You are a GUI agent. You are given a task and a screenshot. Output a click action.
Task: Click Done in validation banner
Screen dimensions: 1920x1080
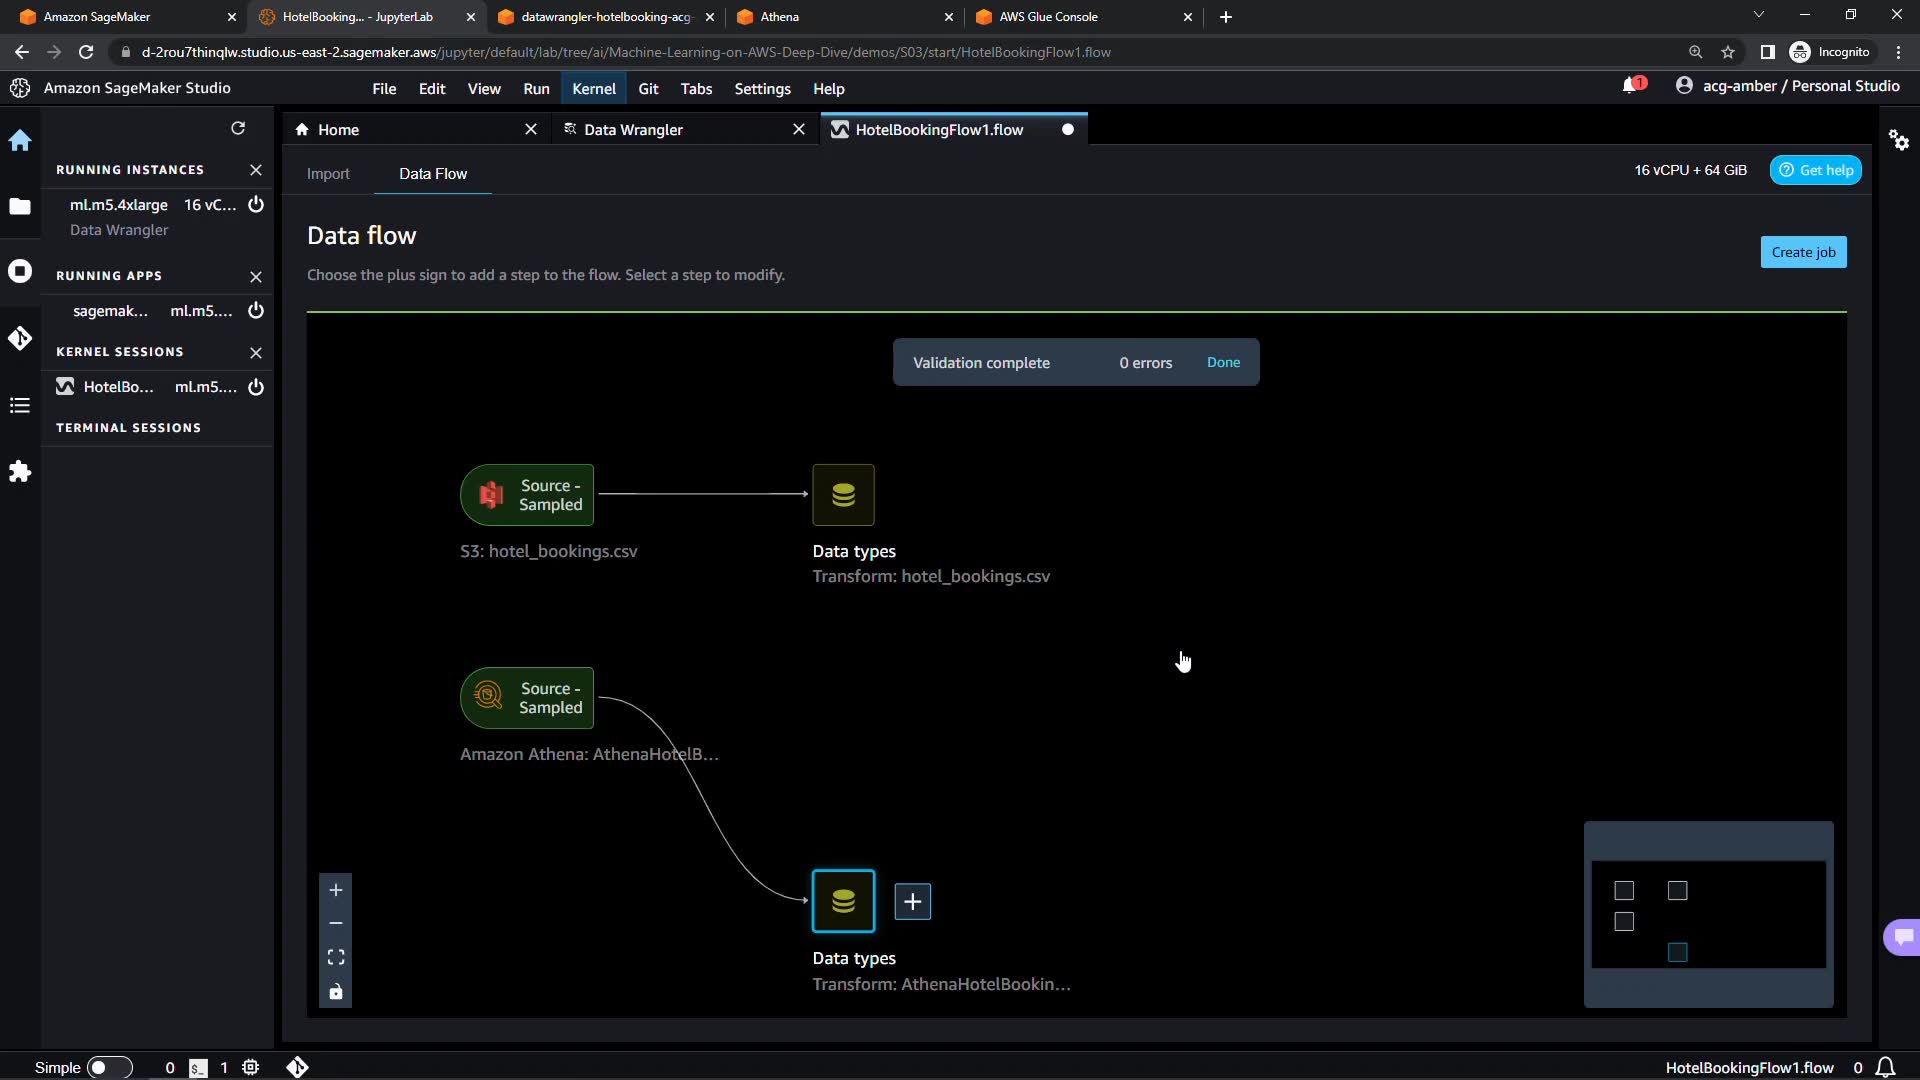1223,363
